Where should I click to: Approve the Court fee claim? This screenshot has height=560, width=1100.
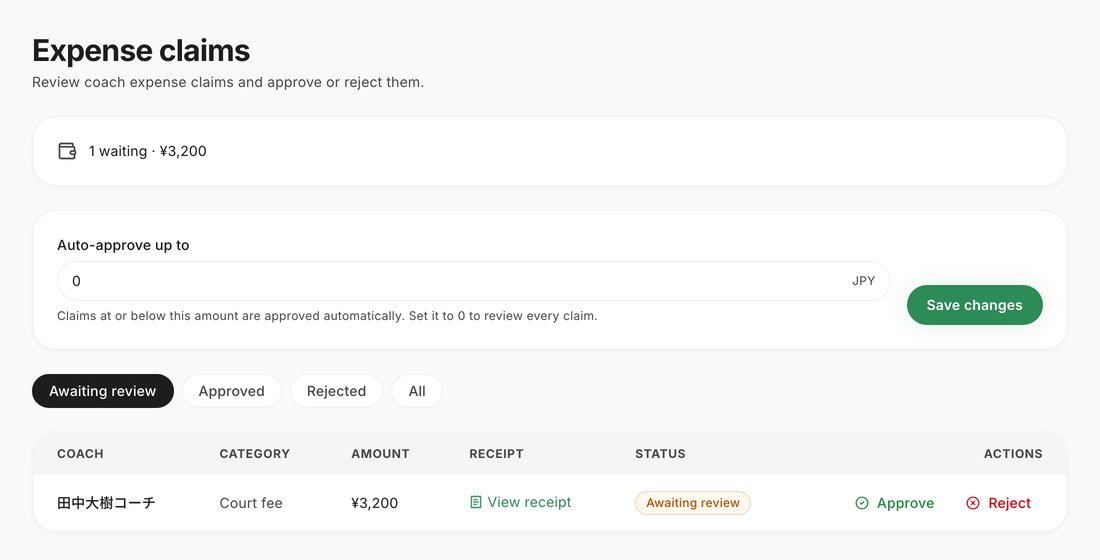895,503
